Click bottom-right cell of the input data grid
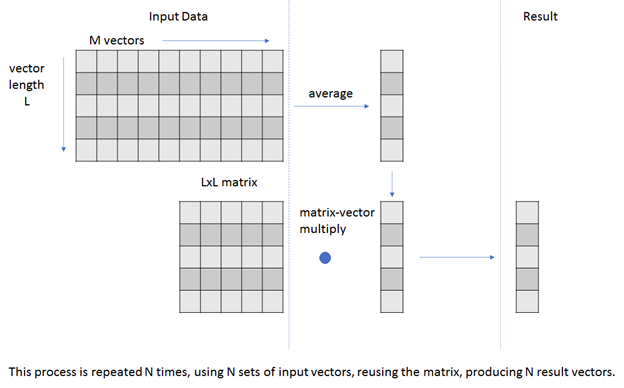 click(x=273, y=150)
